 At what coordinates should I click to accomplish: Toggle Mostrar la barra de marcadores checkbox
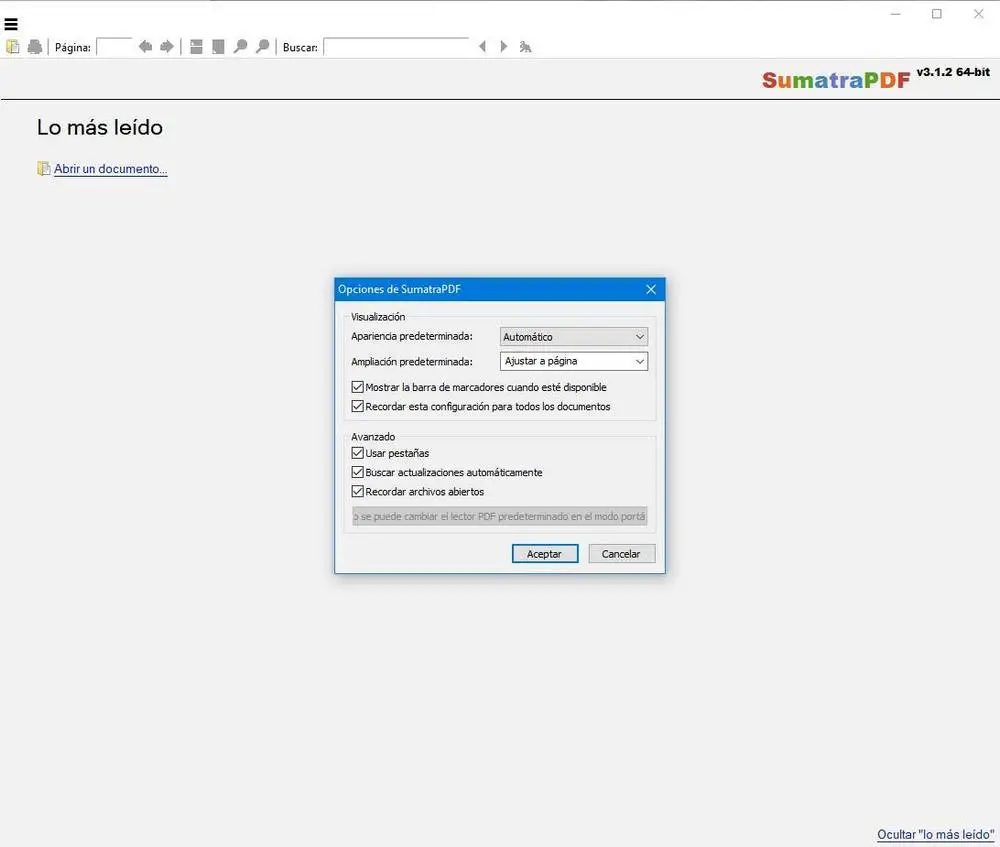pyautogui.click(x=358, y=387)
